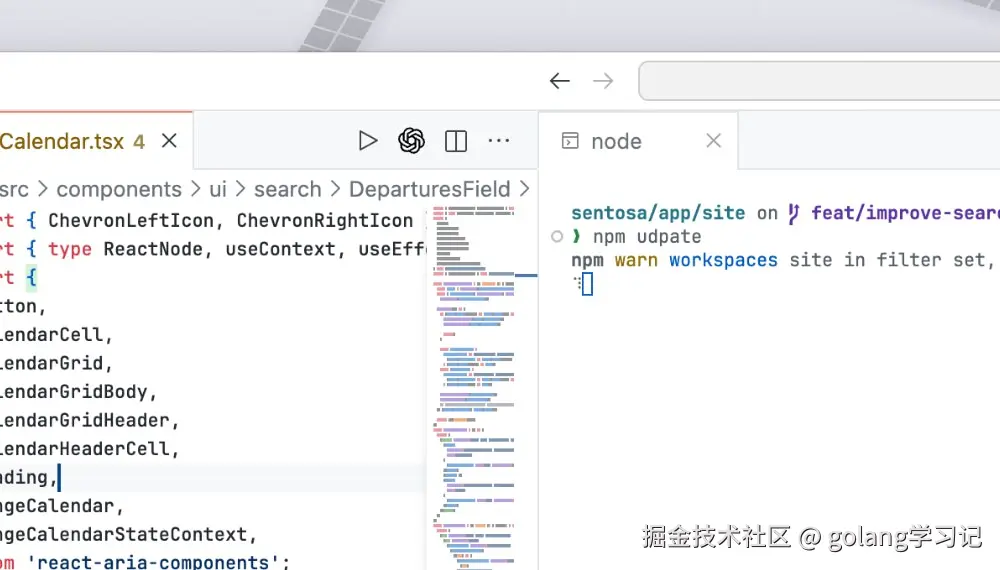
Task: Open the ui breadcrumb
Action: point(218,189)
